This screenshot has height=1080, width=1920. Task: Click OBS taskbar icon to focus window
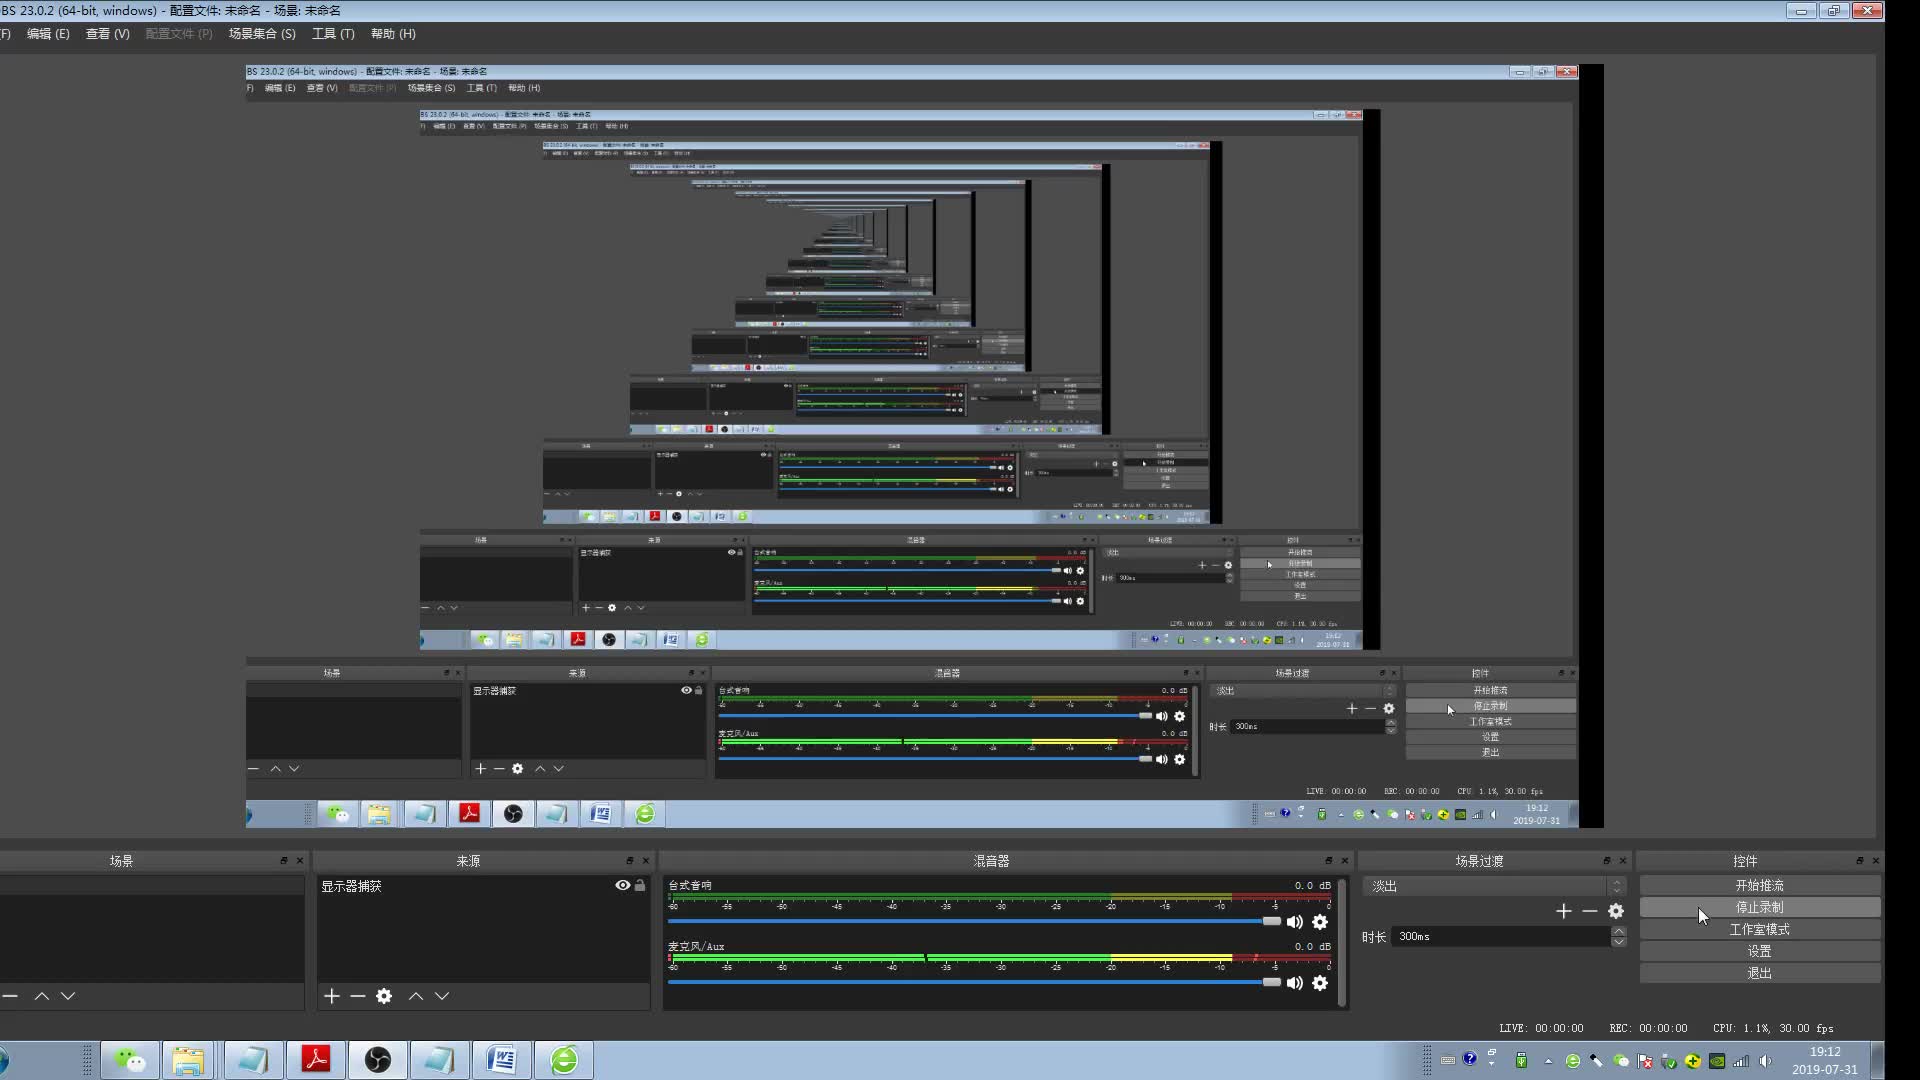(376, 1059)
